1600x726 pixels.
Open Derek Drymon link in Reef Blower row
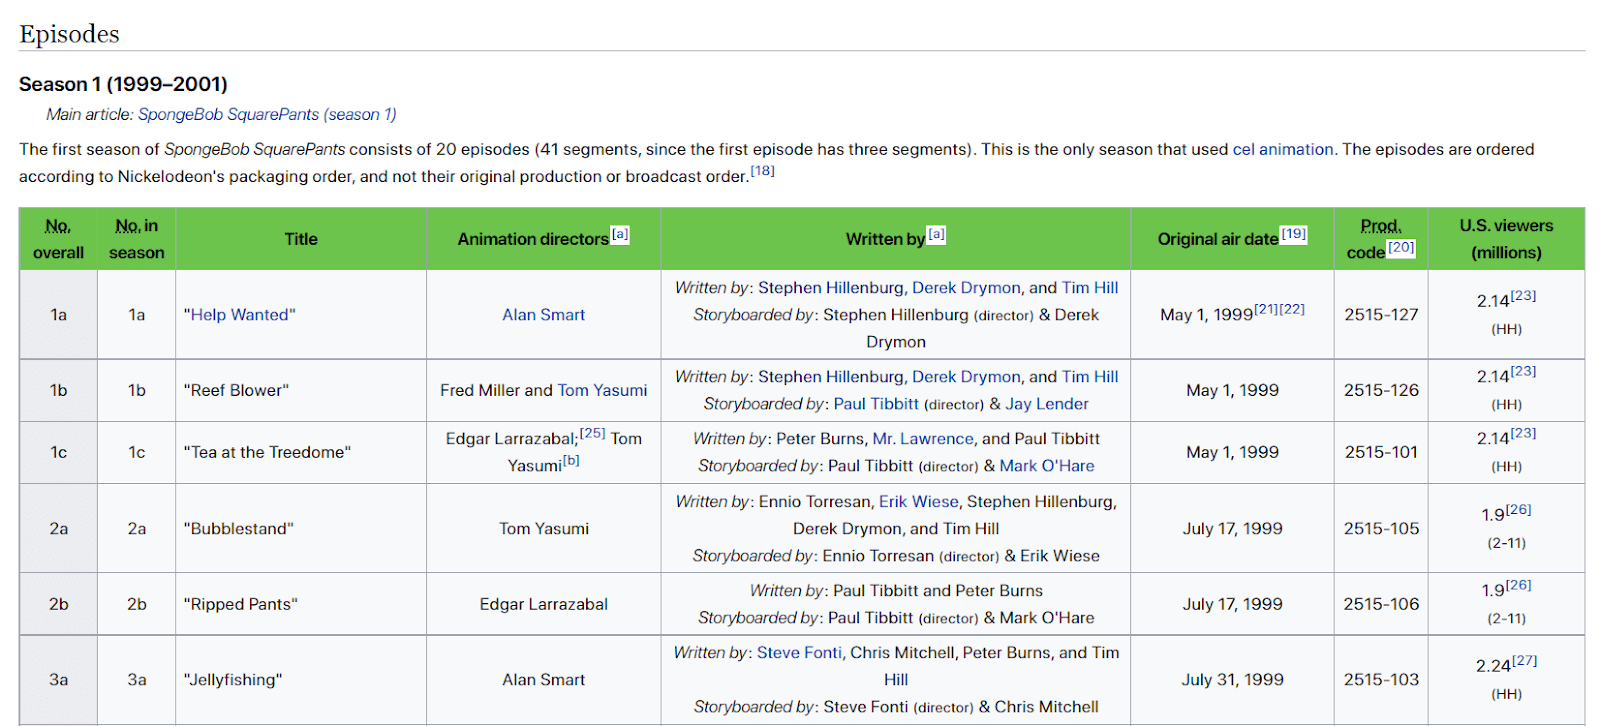point(967,376)
